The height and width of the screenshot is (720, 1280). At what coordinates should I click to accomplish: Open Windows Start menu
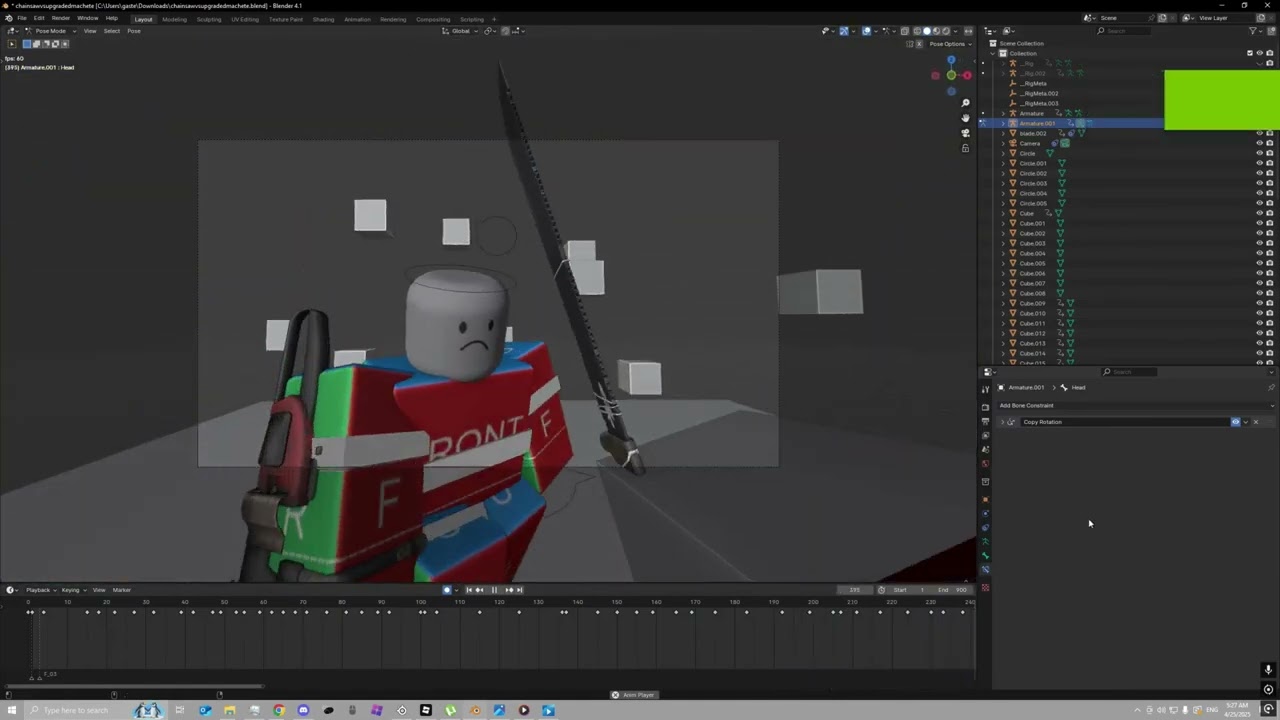click(x=12, y=710)
